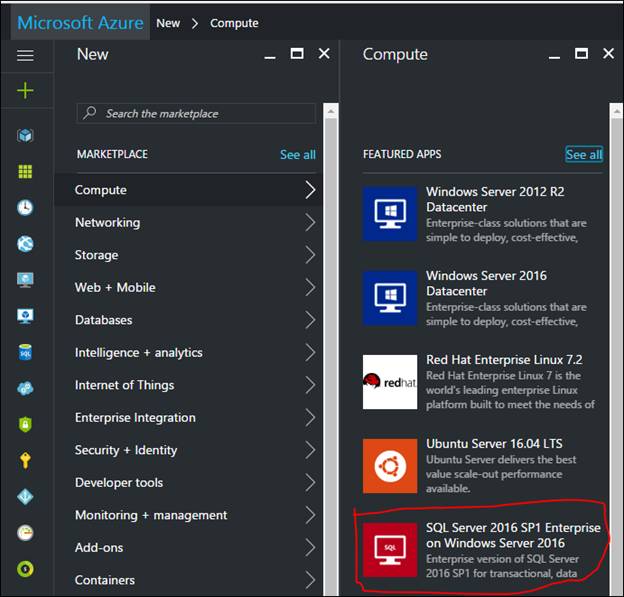Click the Windows Server 2016 Datacenter tile icon
This screenshot has width=624, height=597.
tap(390, 298)
